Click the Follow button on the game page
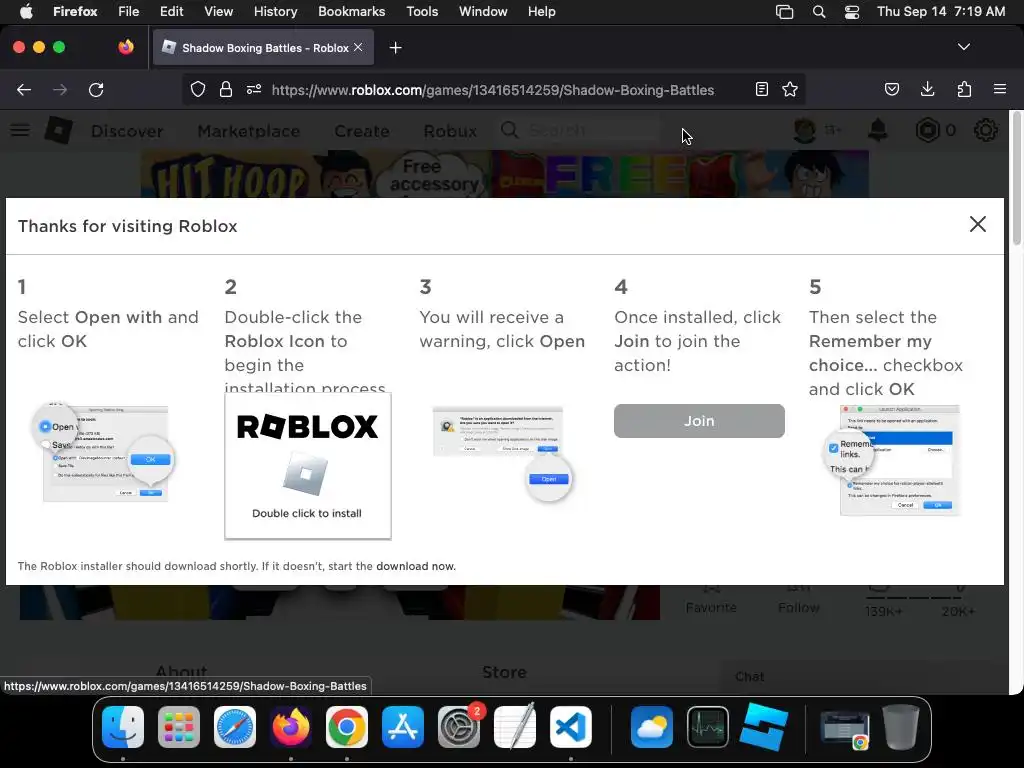 point(798,601)
